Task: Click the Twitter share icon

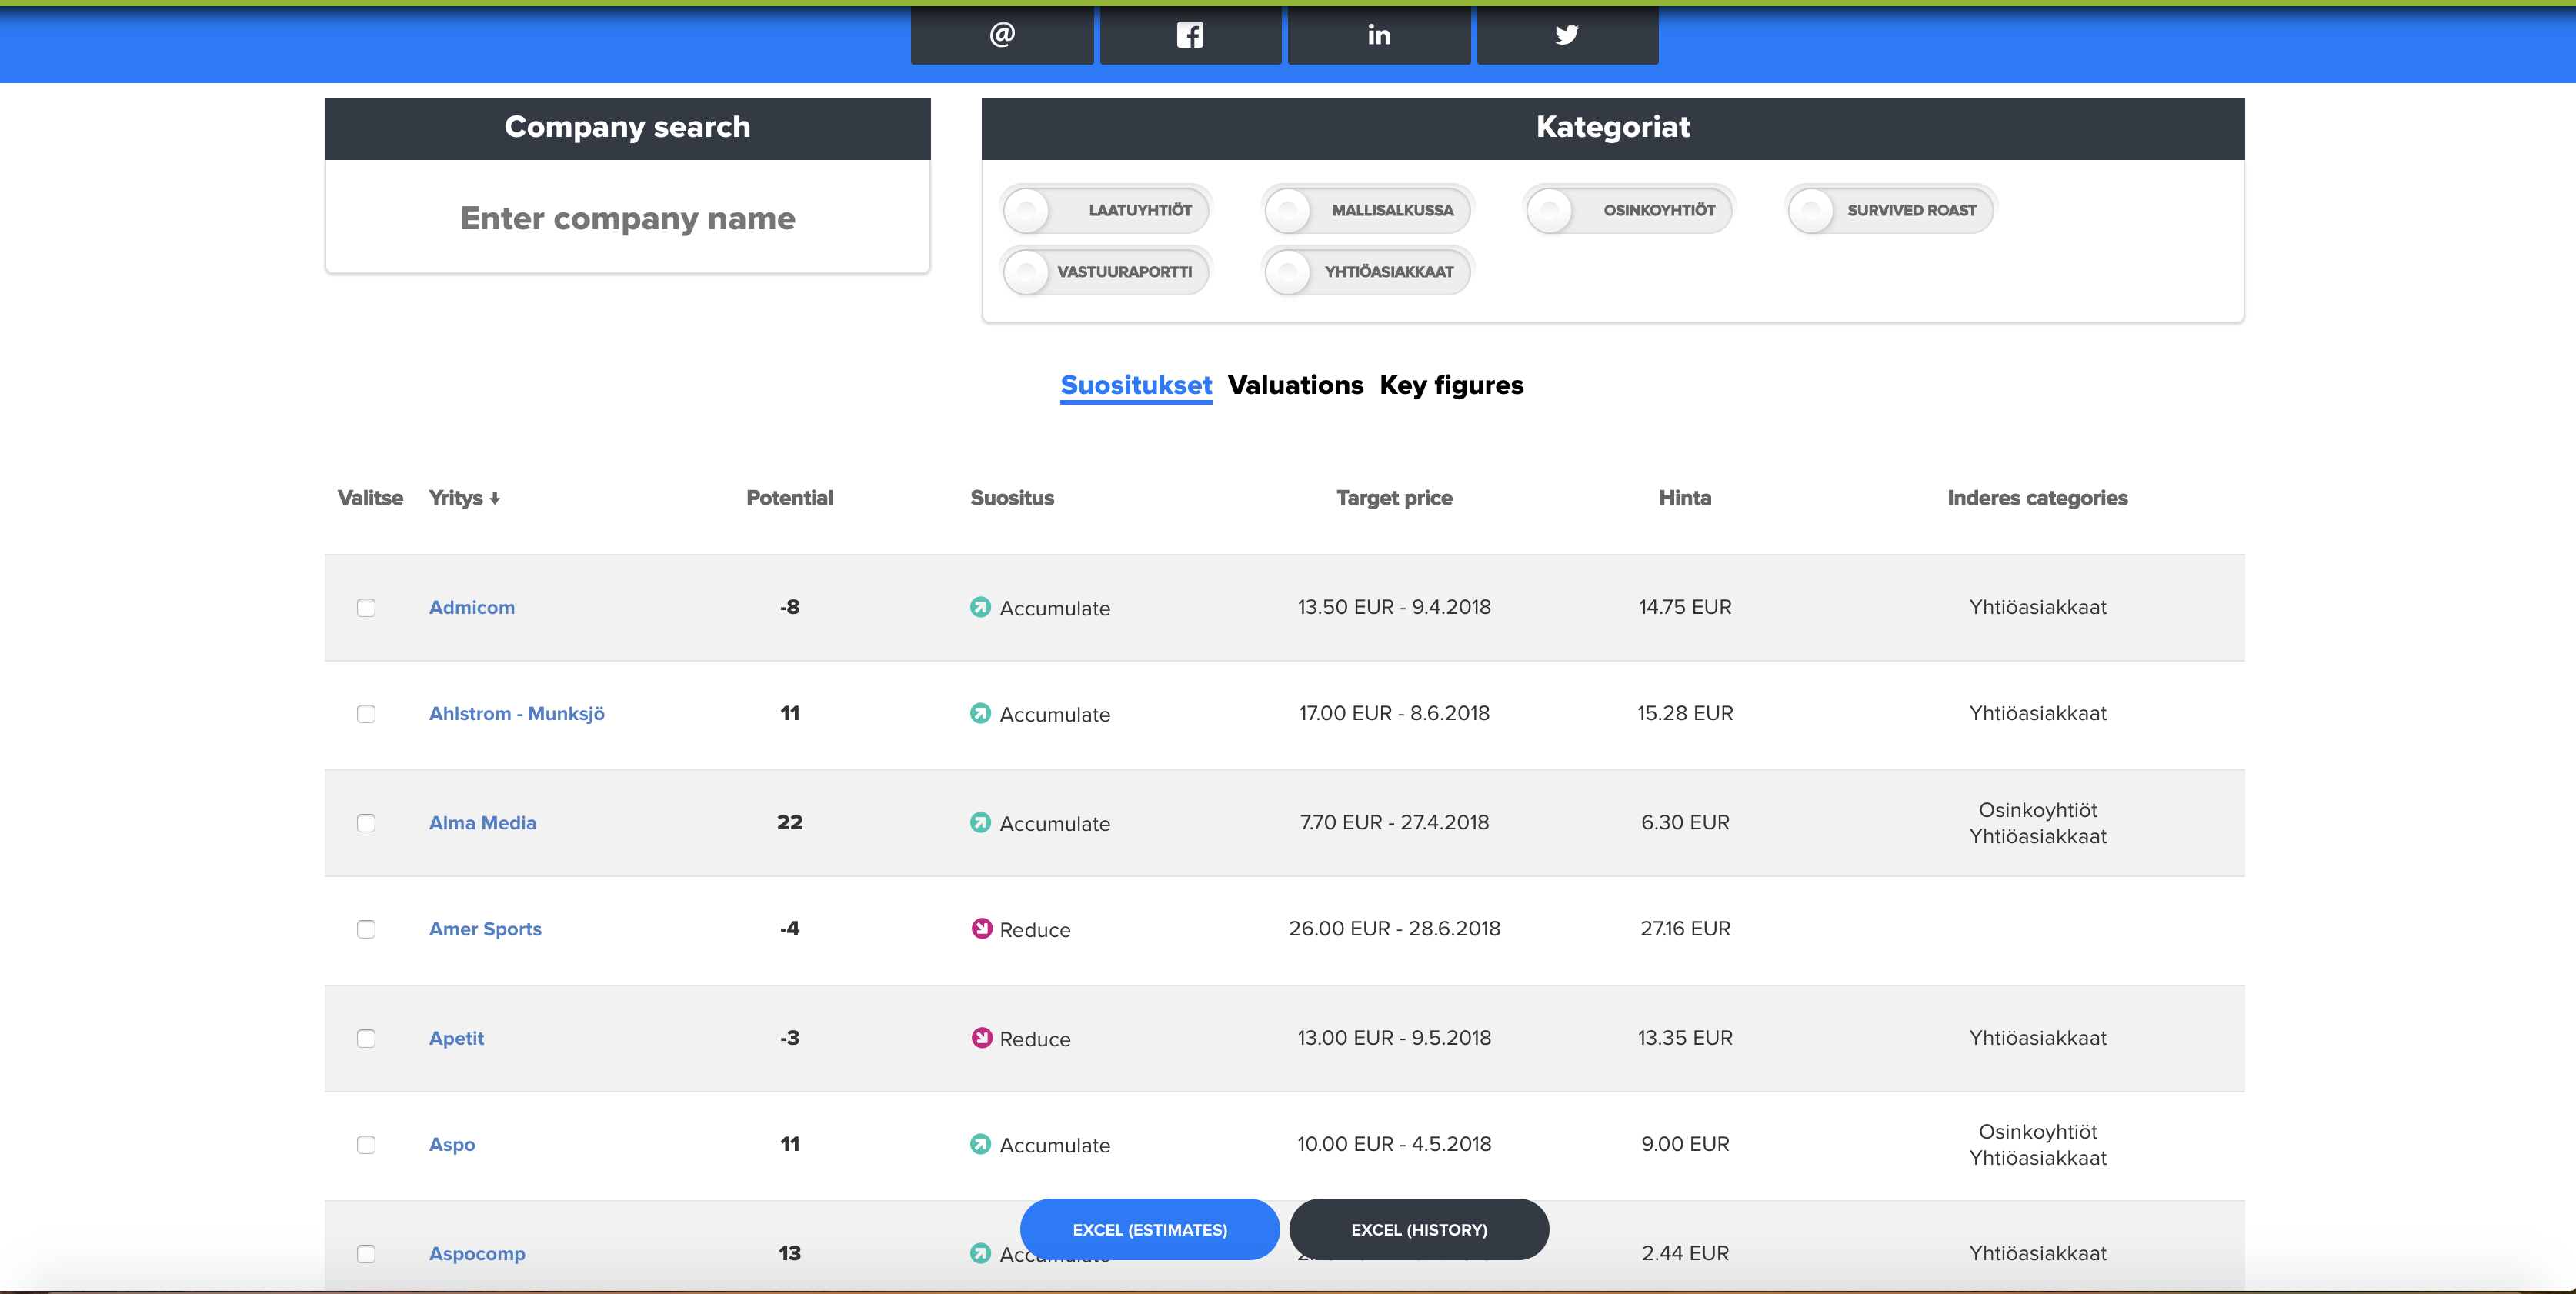Action: tap(1567, 35)
